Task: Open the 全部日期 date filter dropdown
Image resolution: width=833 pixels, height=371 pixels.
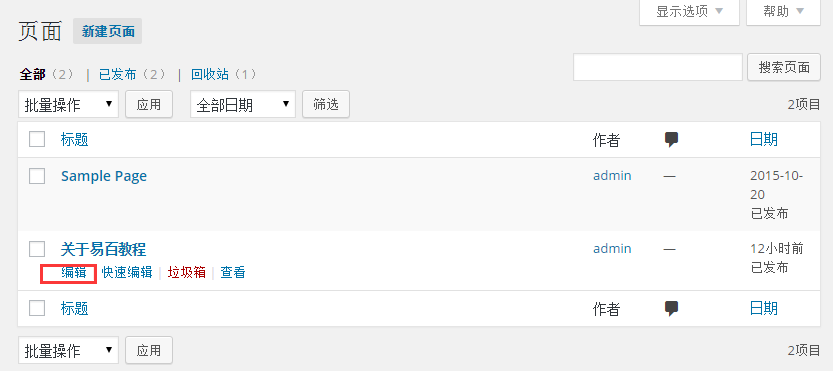Action: [x=243, y=104]
